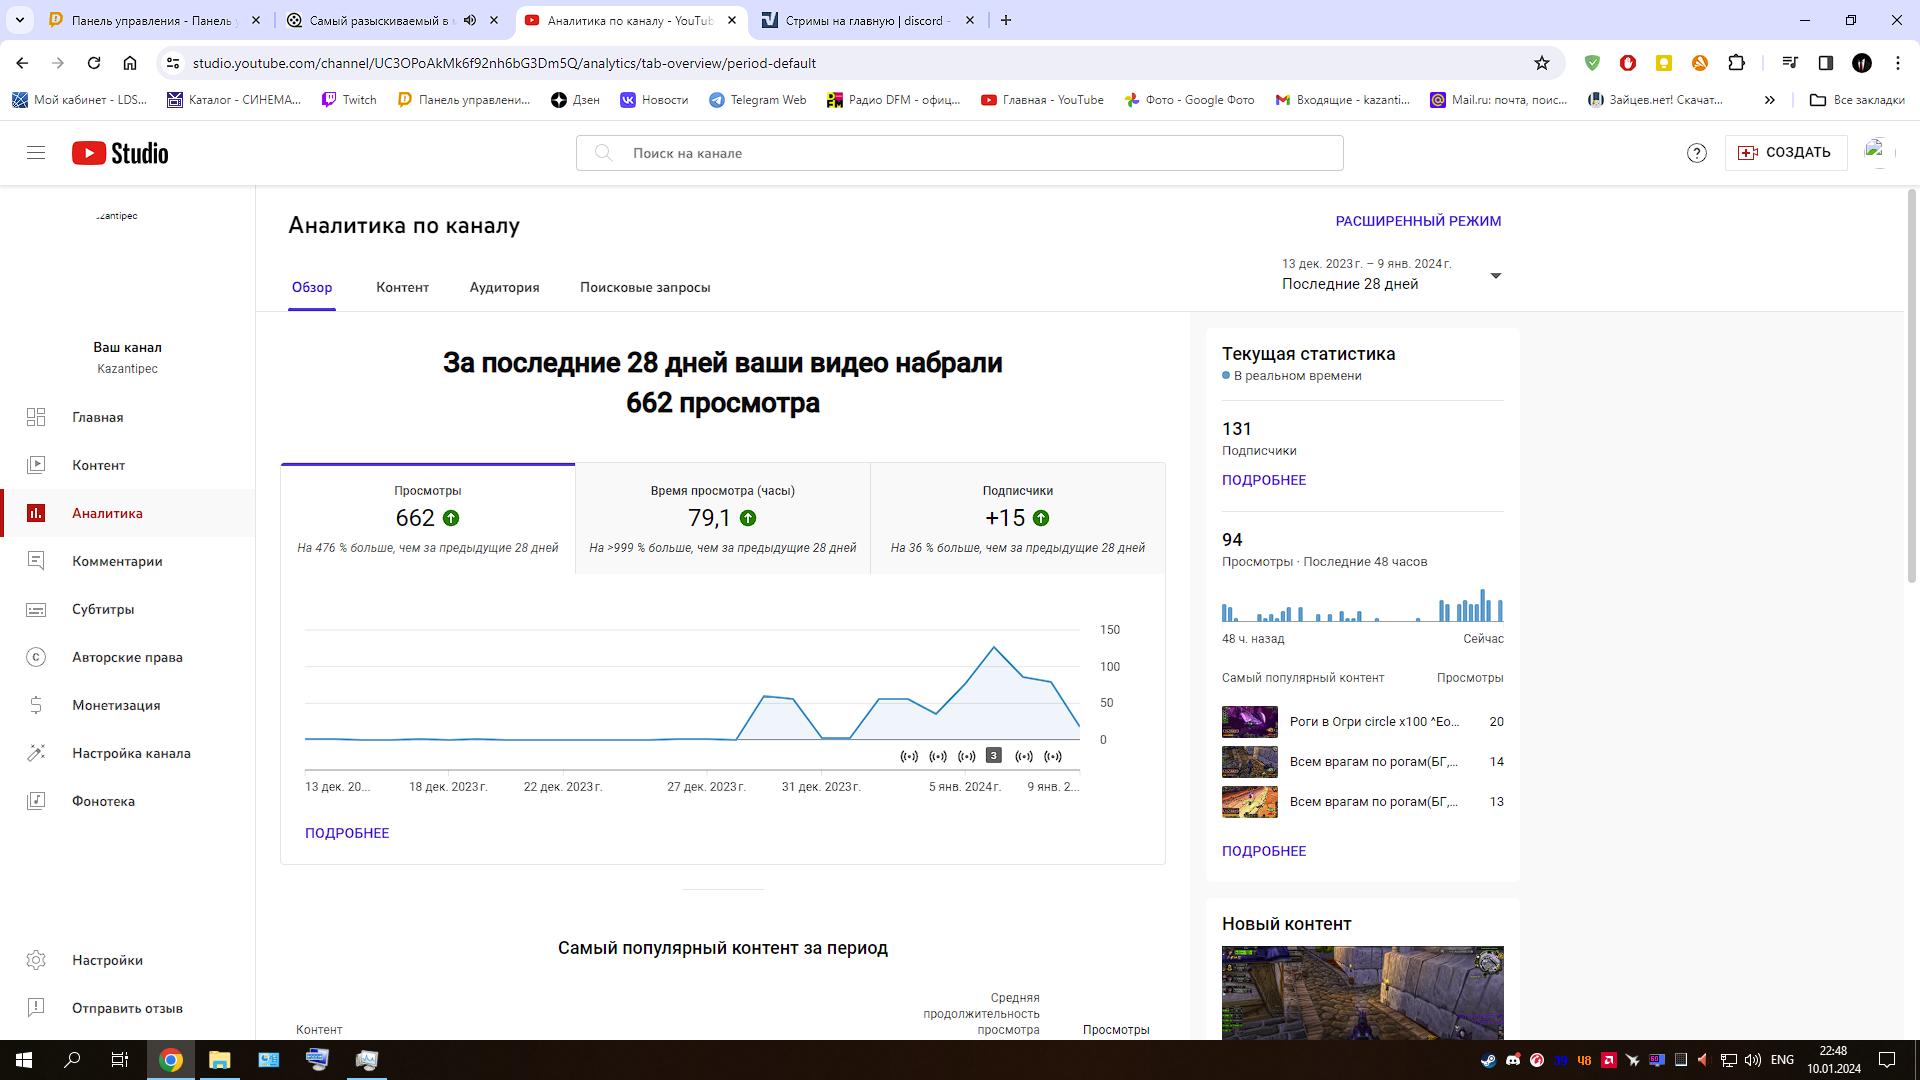The height and width of the screenshot is (1080, 1920).
Task: Click ПОДРОБНЕЕ under subscriber count
Action: tap(1264, 480)
